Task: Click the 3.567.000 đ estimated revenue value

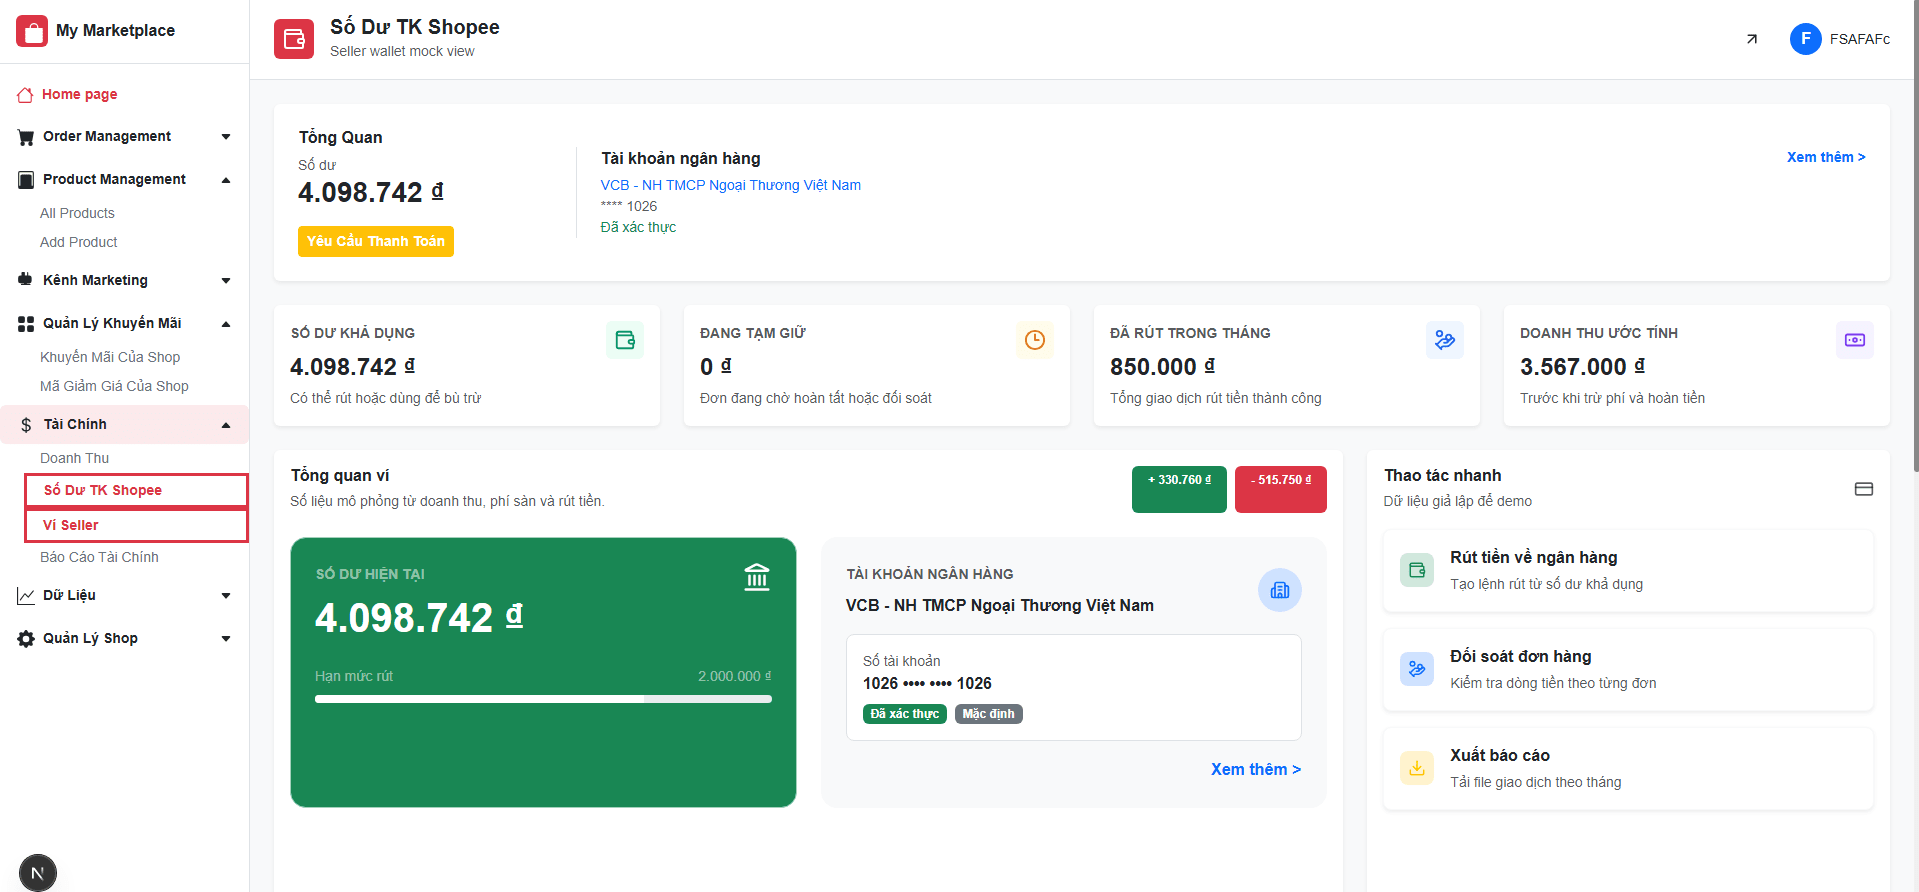Action: point(1582,367)
